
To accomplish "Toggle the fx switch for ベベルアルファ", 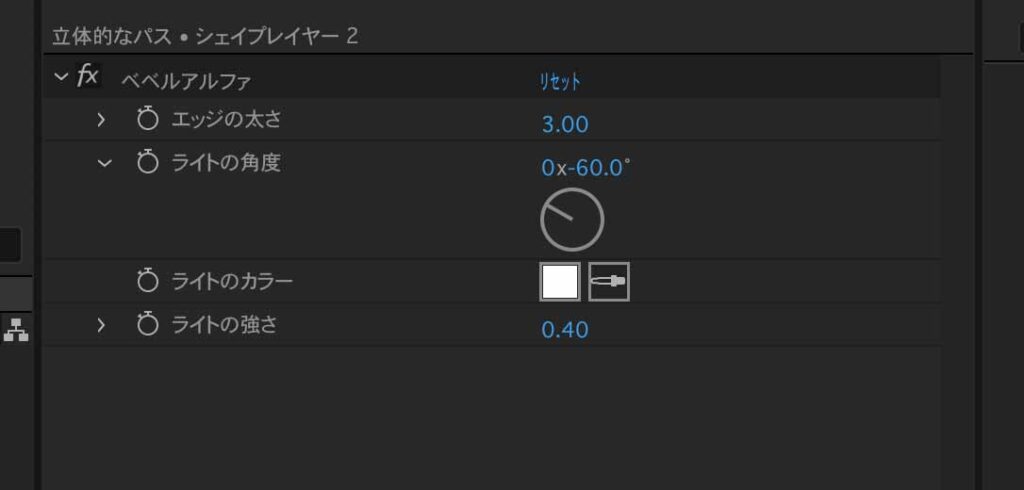I will tap(88, 76).
